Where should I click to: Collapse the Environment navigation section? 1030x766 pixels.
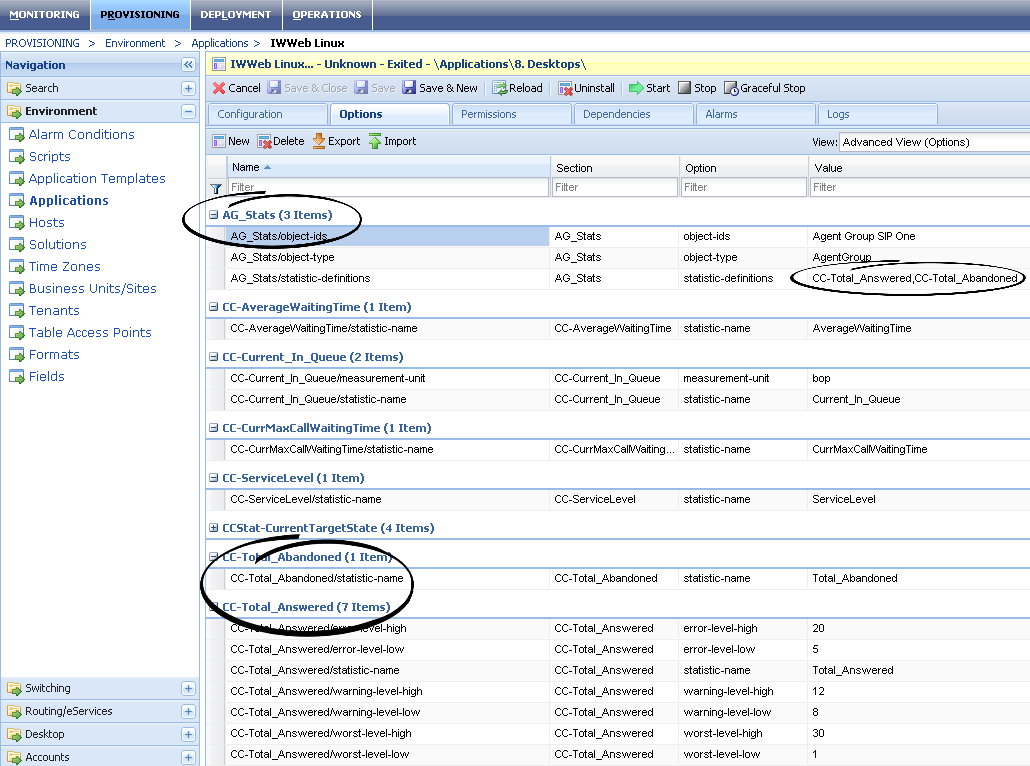click(x=188, y=111)
